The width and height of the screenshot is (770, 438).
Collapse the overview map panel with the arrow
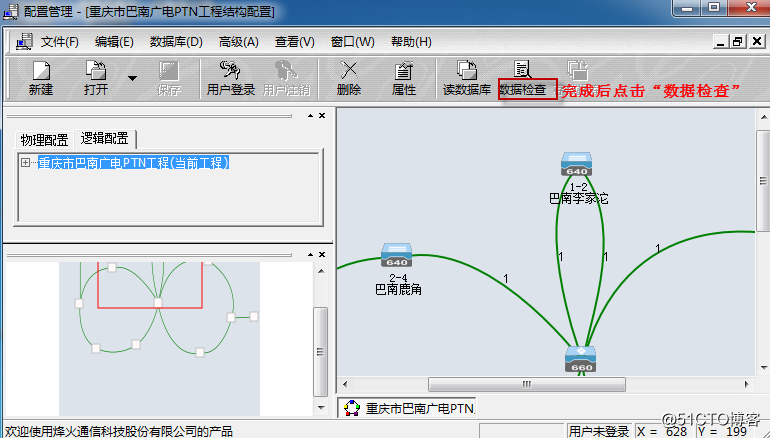(310, 254)
